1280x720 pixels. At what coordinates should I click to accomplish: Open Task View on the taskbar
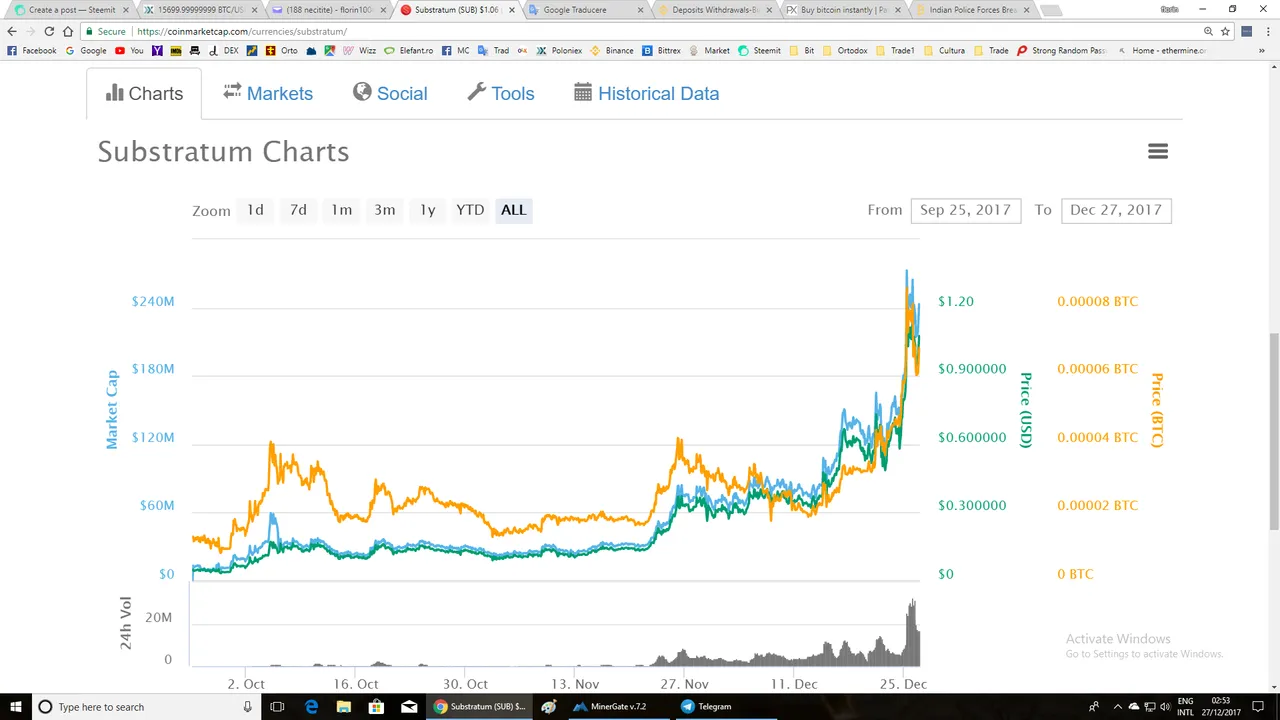click(x=277, y=706)
